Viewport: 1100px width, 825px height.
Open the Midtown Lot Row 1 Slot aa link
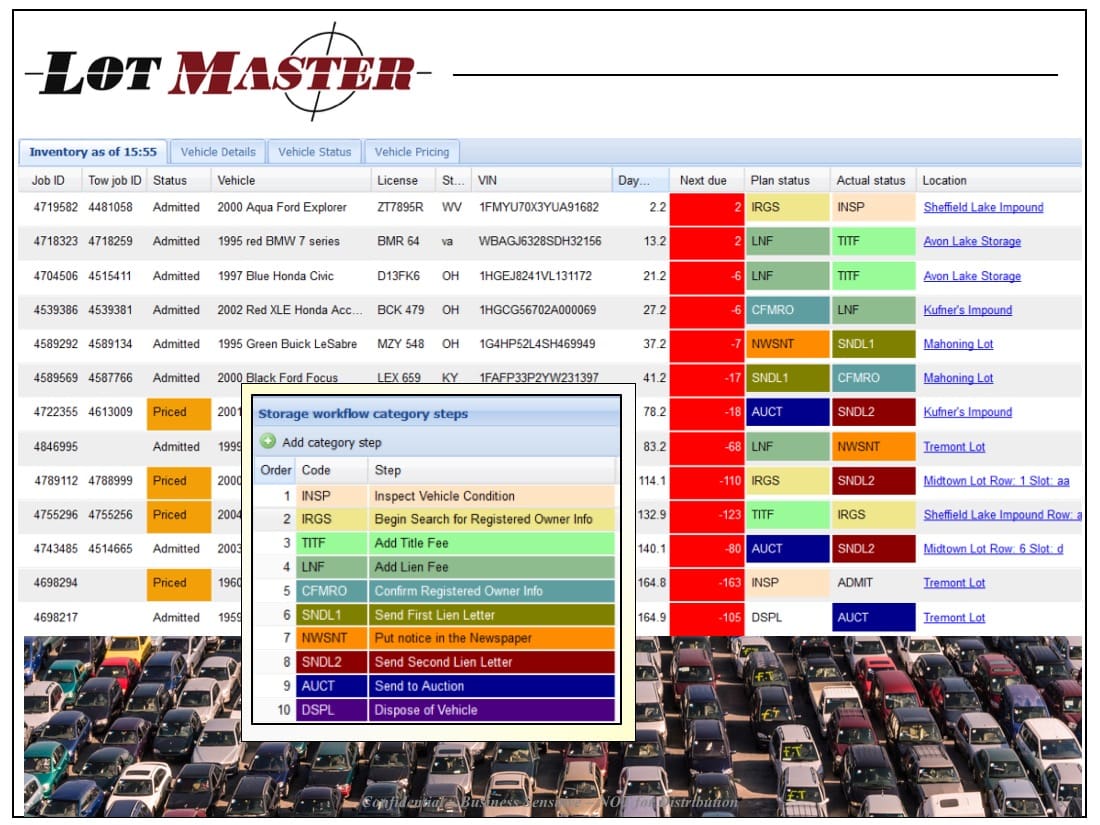997,481
